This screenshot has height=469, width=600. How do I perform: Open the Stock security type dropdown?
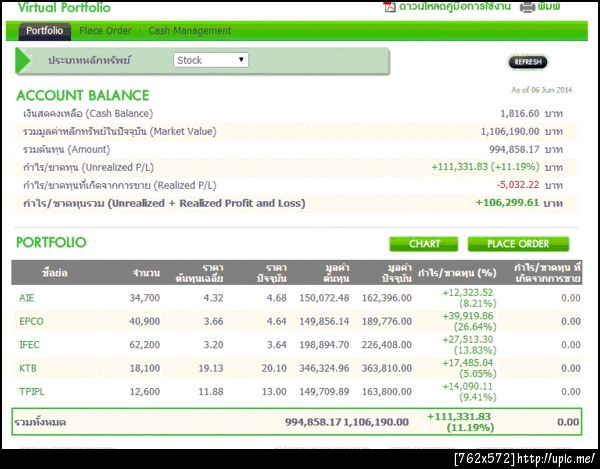pos(211,60)
